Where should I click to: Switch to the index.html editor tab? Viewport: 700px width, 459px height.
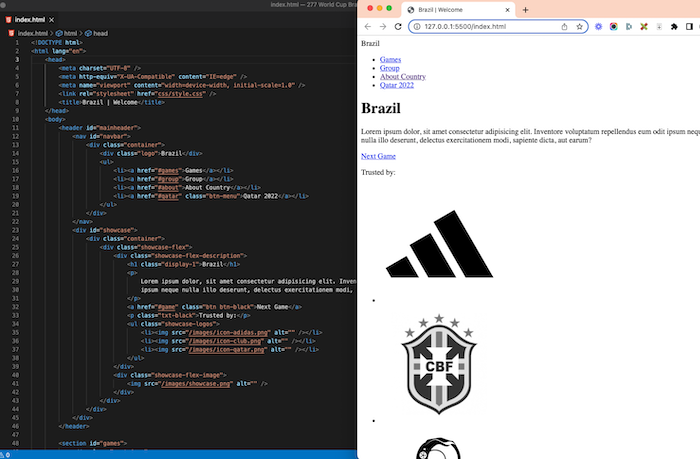pos(29,20)
